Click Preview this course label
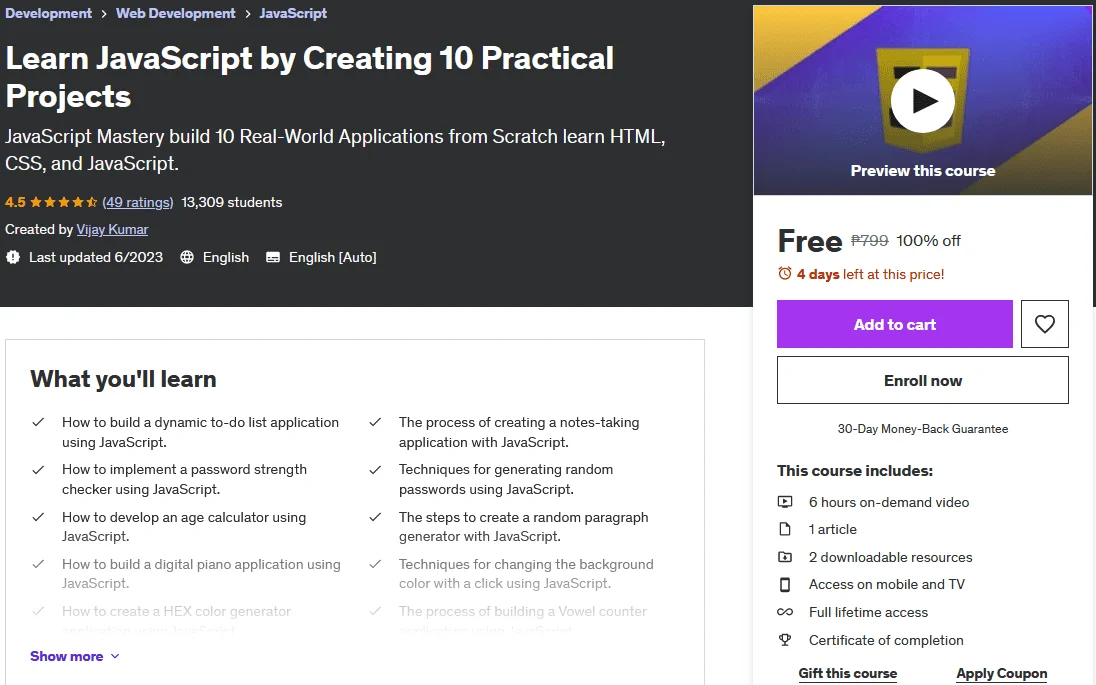This screenshot has width=1096, height=685. [x=923, y=171]
